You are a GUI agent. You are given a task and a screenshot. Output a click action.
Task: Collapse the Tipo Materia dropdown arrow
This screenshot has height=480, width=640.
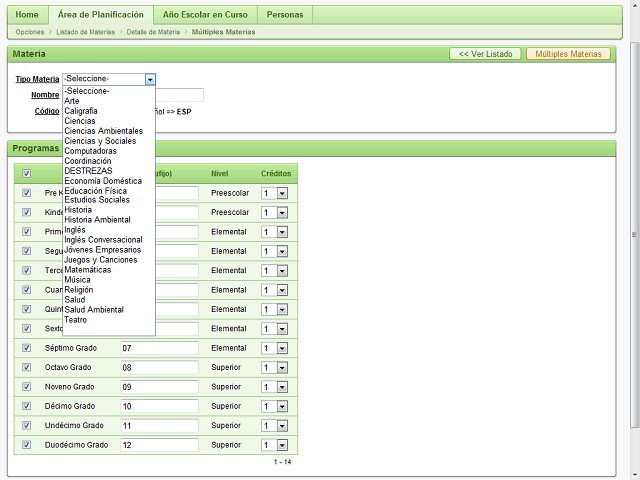150,78
